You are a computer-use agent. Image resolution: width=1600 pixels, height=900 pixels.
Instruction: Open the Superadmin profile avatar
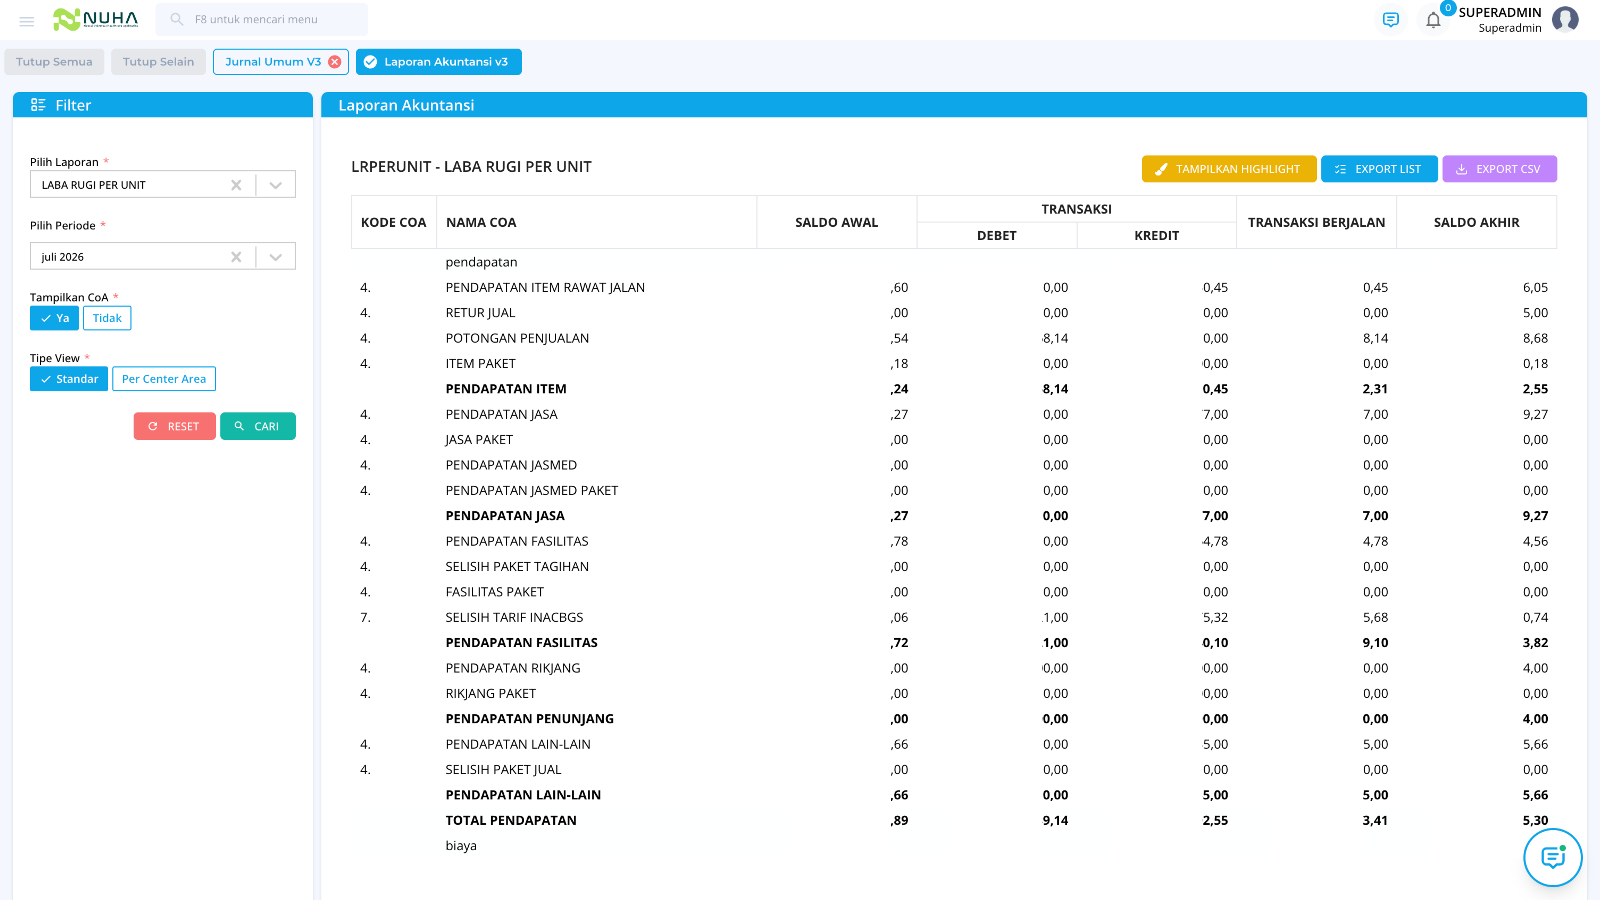pyautogui.click(x=1565, y=19)
